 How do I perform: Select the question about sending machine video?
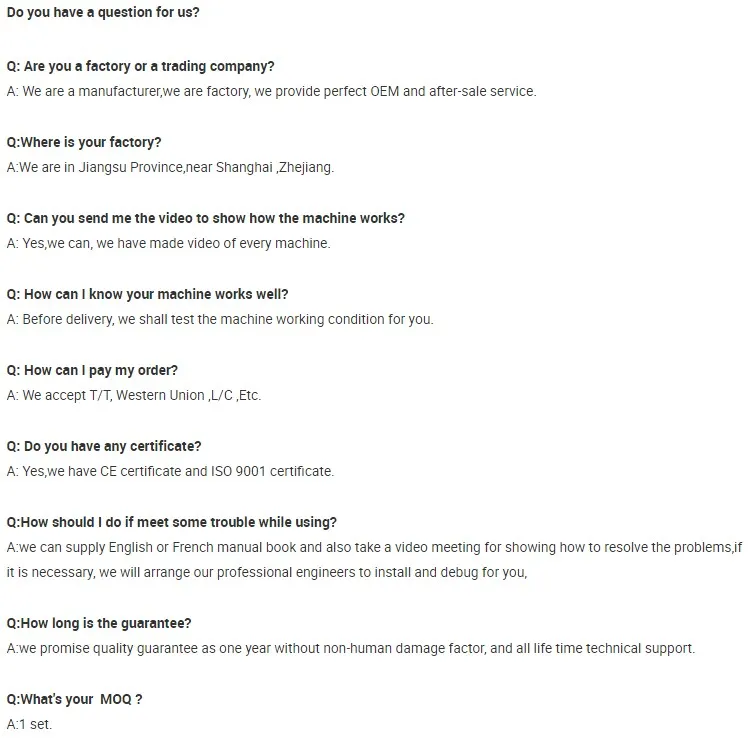click(205, 218)
